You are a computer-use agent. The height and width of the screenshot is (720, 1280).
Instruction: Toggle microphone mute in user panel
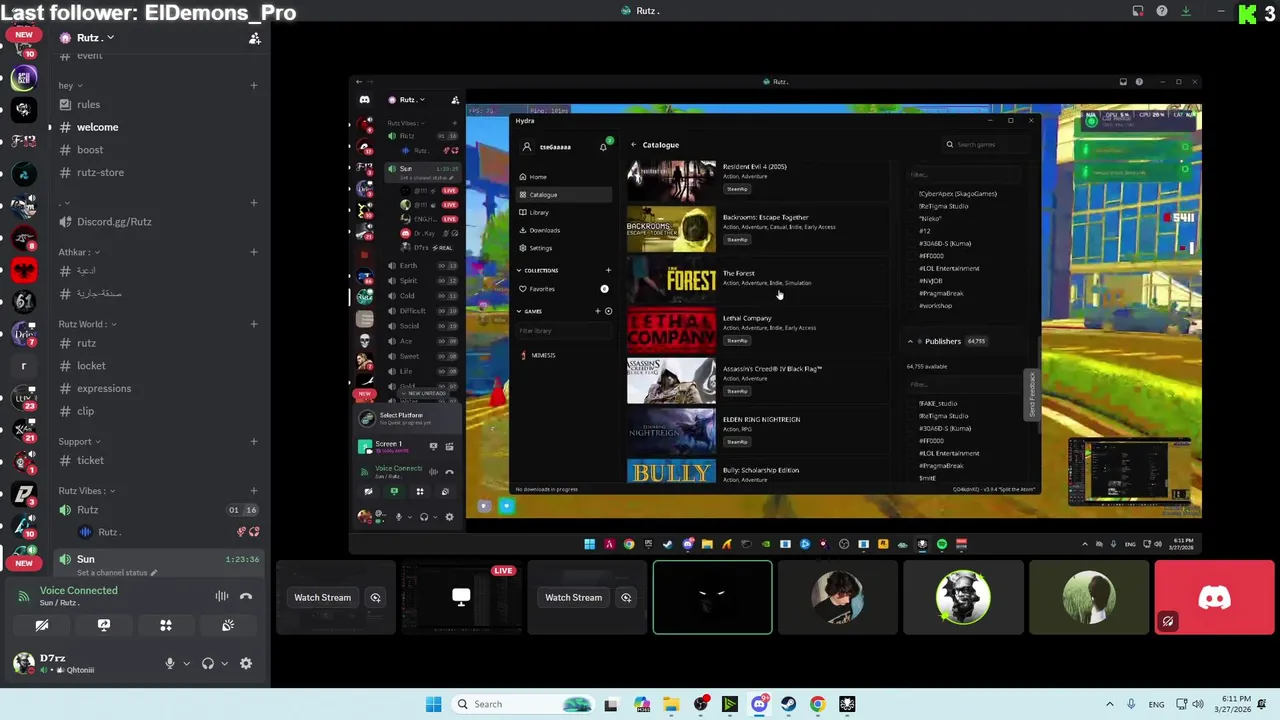tap(169, 663)
